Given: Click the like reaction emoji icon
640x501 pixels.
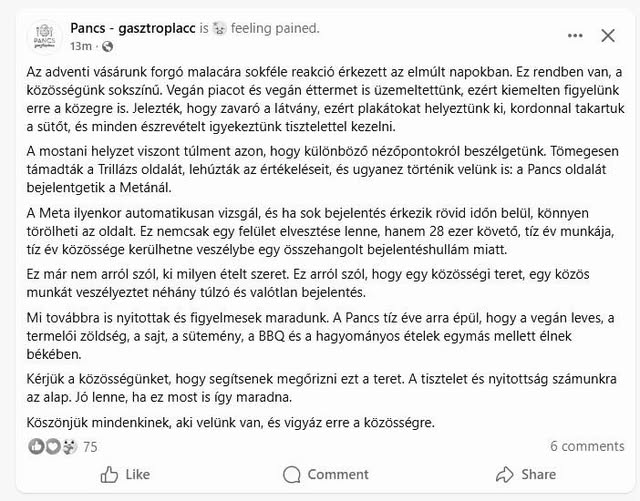Looking at the screenshot, I should pyautogui.click(x=37, y=446).
